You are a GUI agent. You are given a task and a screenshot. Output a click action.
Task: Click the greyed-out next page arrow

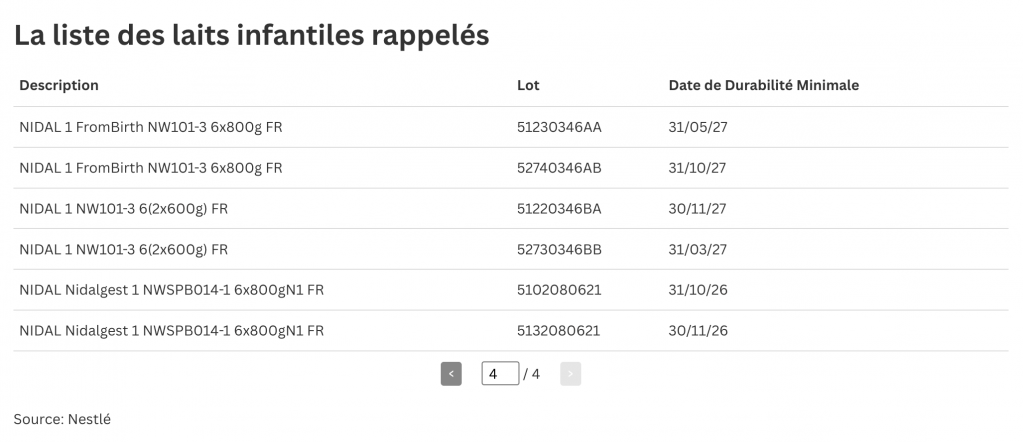(571, 374)
